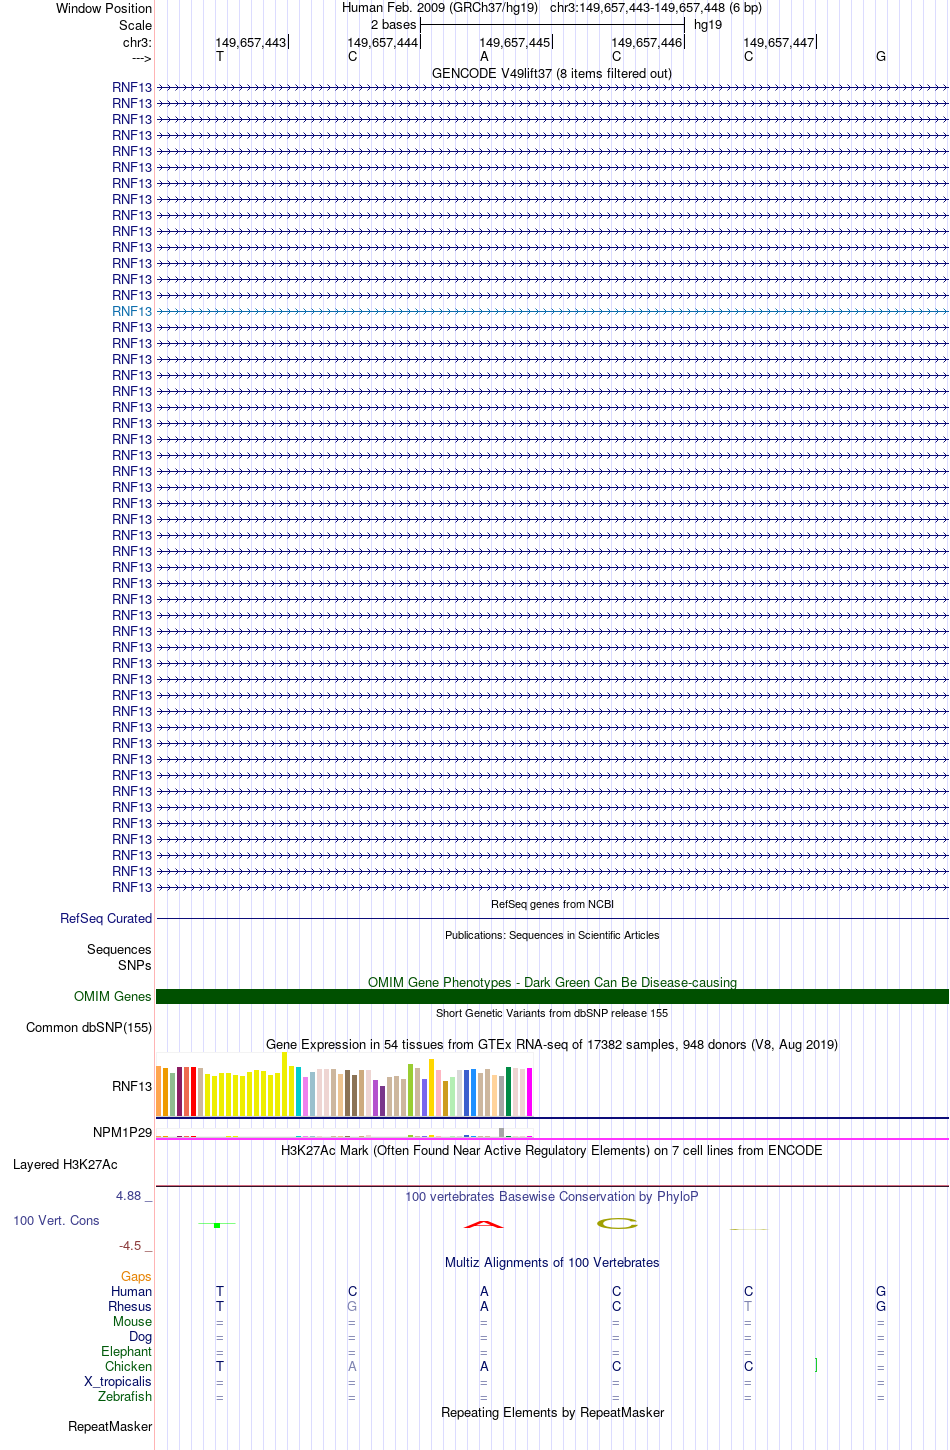This screenshot has width=950, height=1450.
Task: Open "RefSeq genes from NCBI" track title
Action: click(552, 904)
